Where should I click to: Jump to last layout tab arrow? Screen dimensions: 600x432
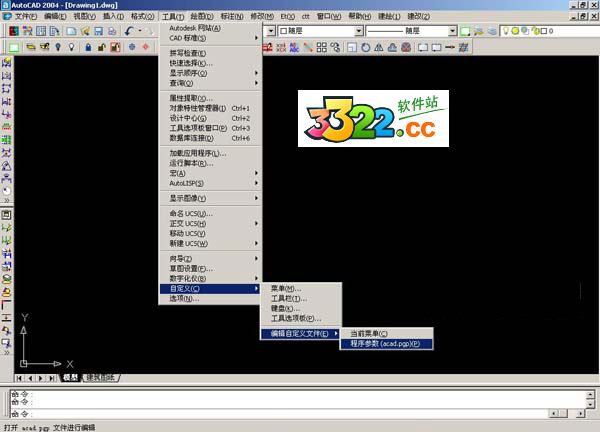click(52, 378)
